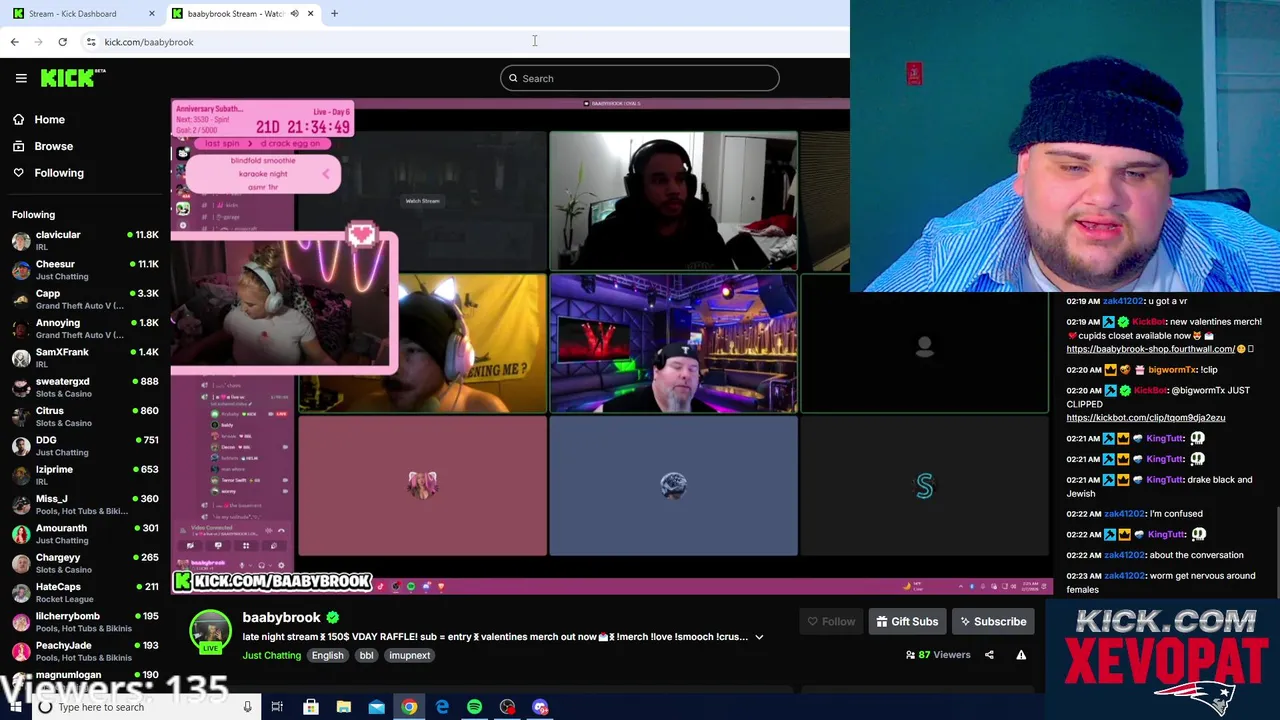Open Amouranth channel avatar in sidebar
Viewport: 1280px width, 720px height.
pyautogui.click(x=21, y=534)
